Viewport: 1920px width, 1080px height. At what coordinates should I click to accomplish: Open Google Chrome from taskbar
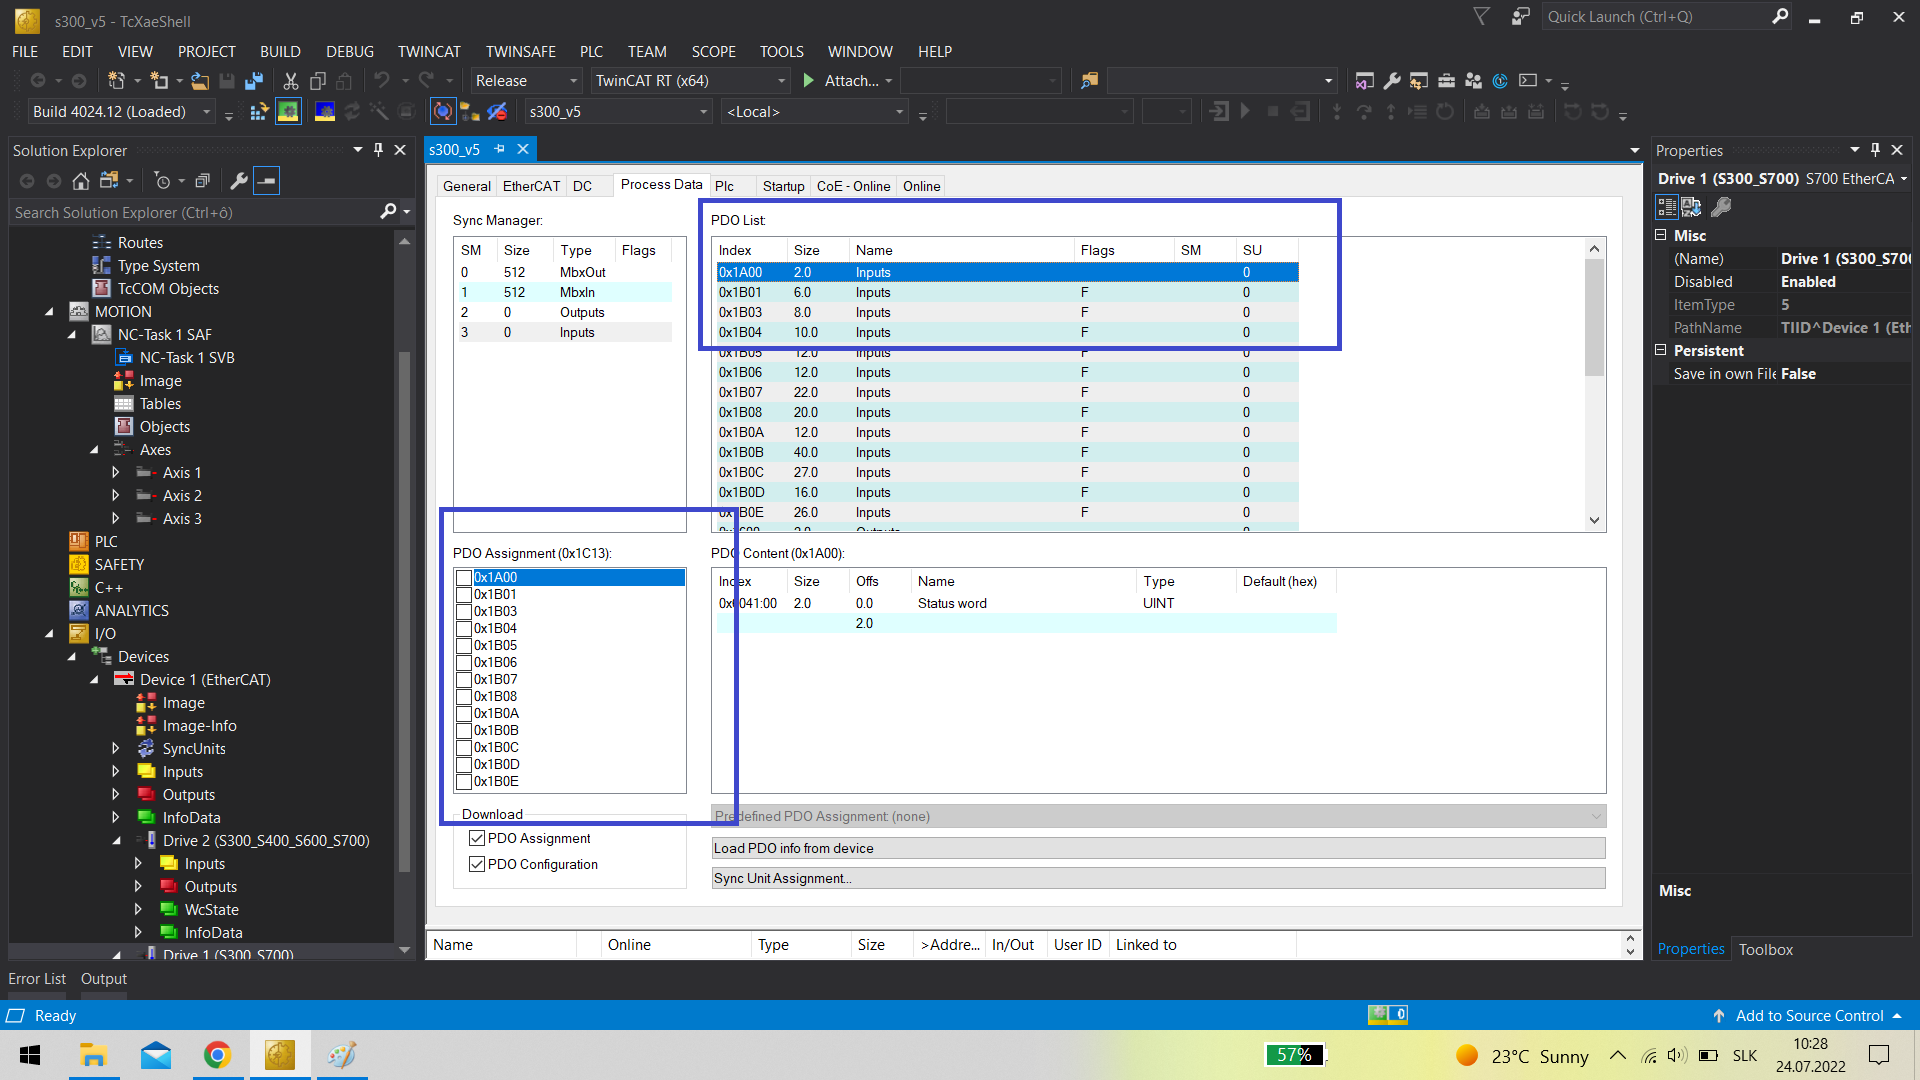click(x=217, y=1055)
